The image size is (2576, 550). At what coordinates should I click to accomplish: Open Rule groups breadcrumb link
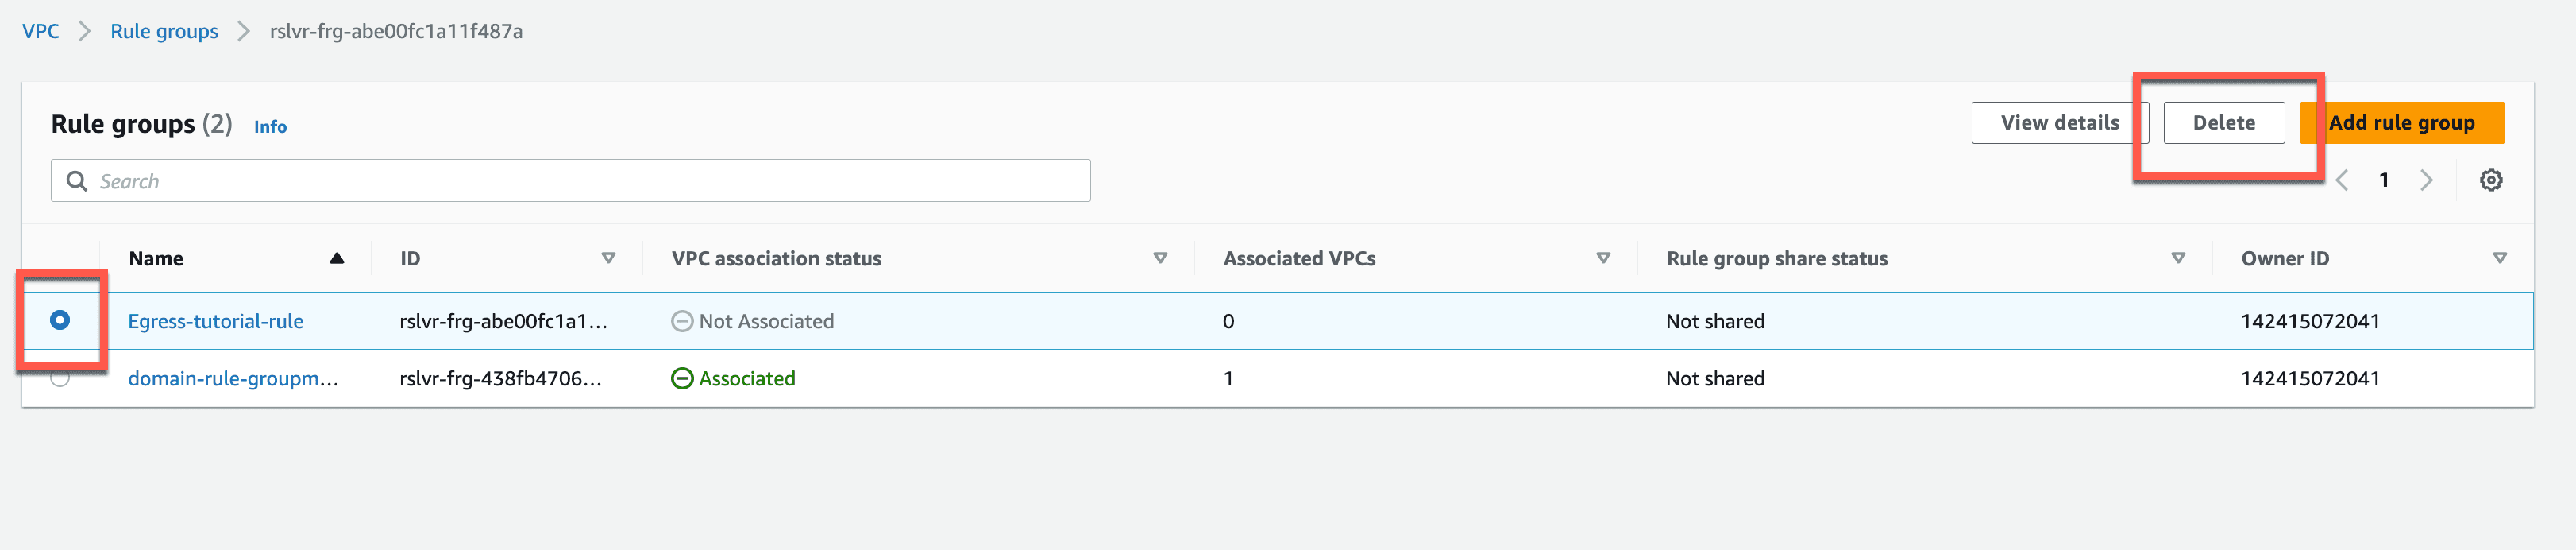point(164,31)
